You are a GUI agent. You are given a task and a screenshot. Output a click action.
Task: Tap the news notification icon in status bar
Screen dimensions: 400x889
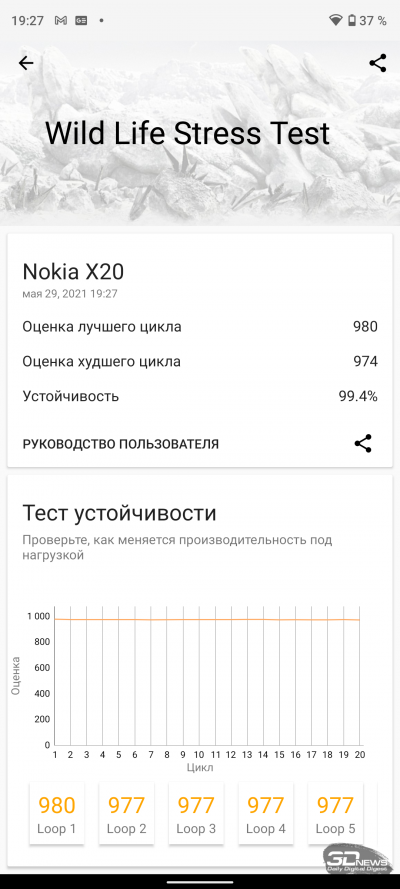click(81, 21)
